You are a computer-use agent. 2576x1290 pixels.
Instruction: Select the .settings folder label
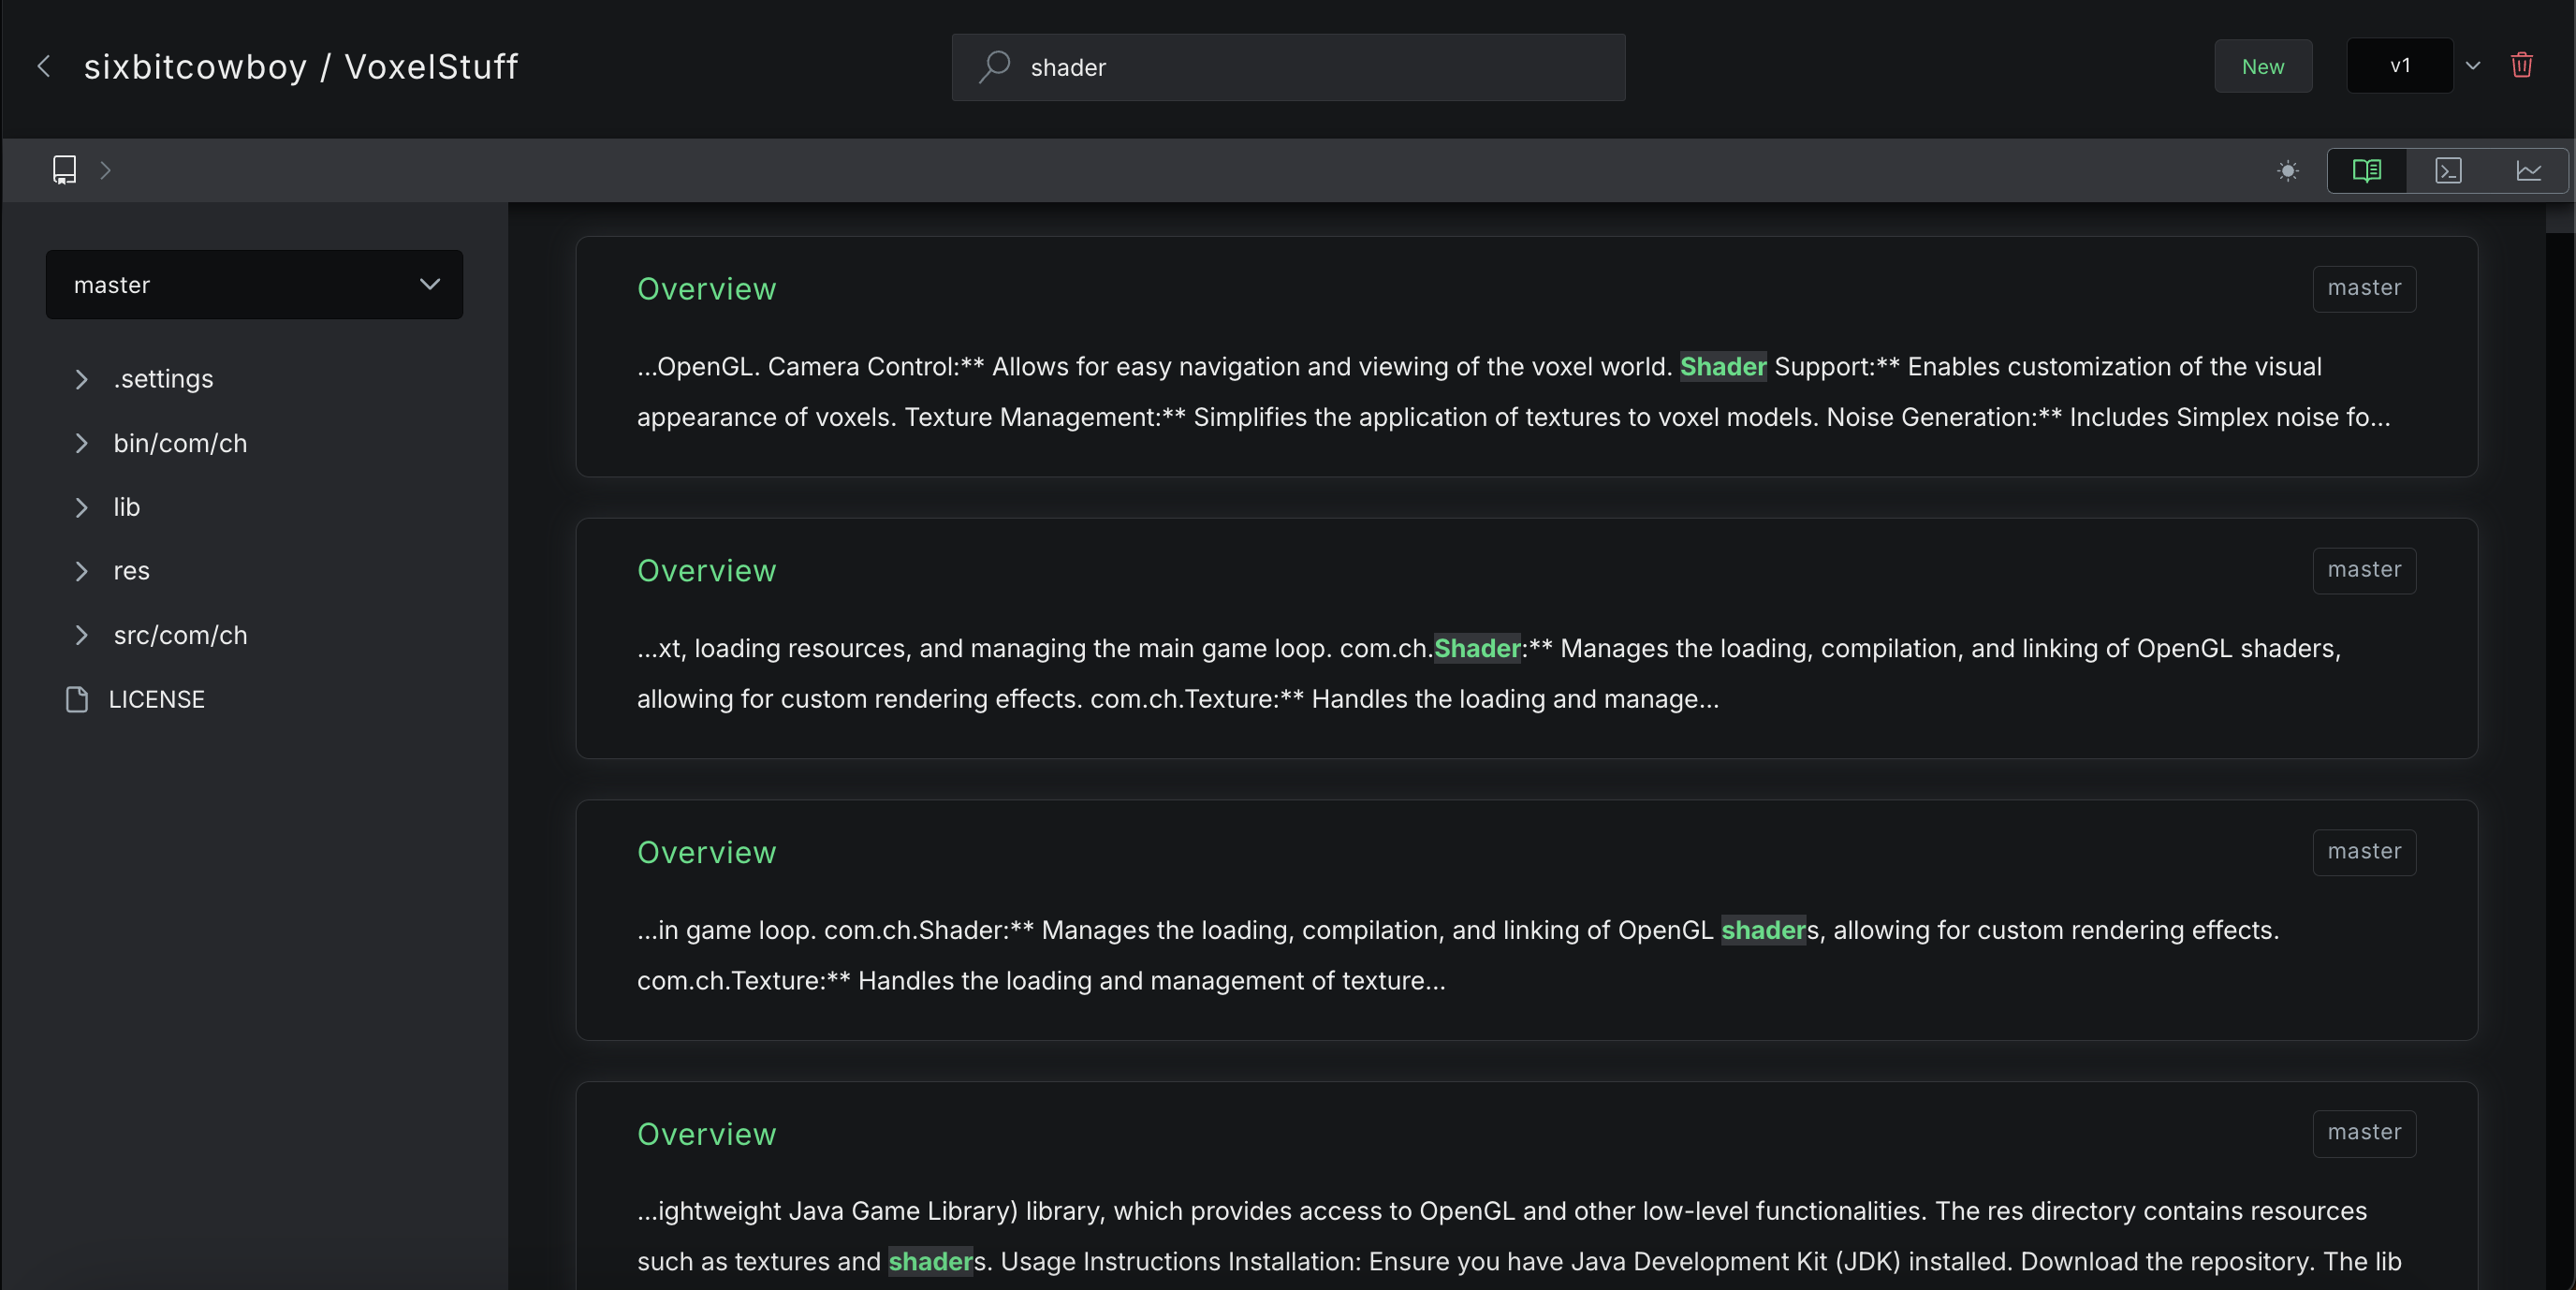(x=163, y=379)
